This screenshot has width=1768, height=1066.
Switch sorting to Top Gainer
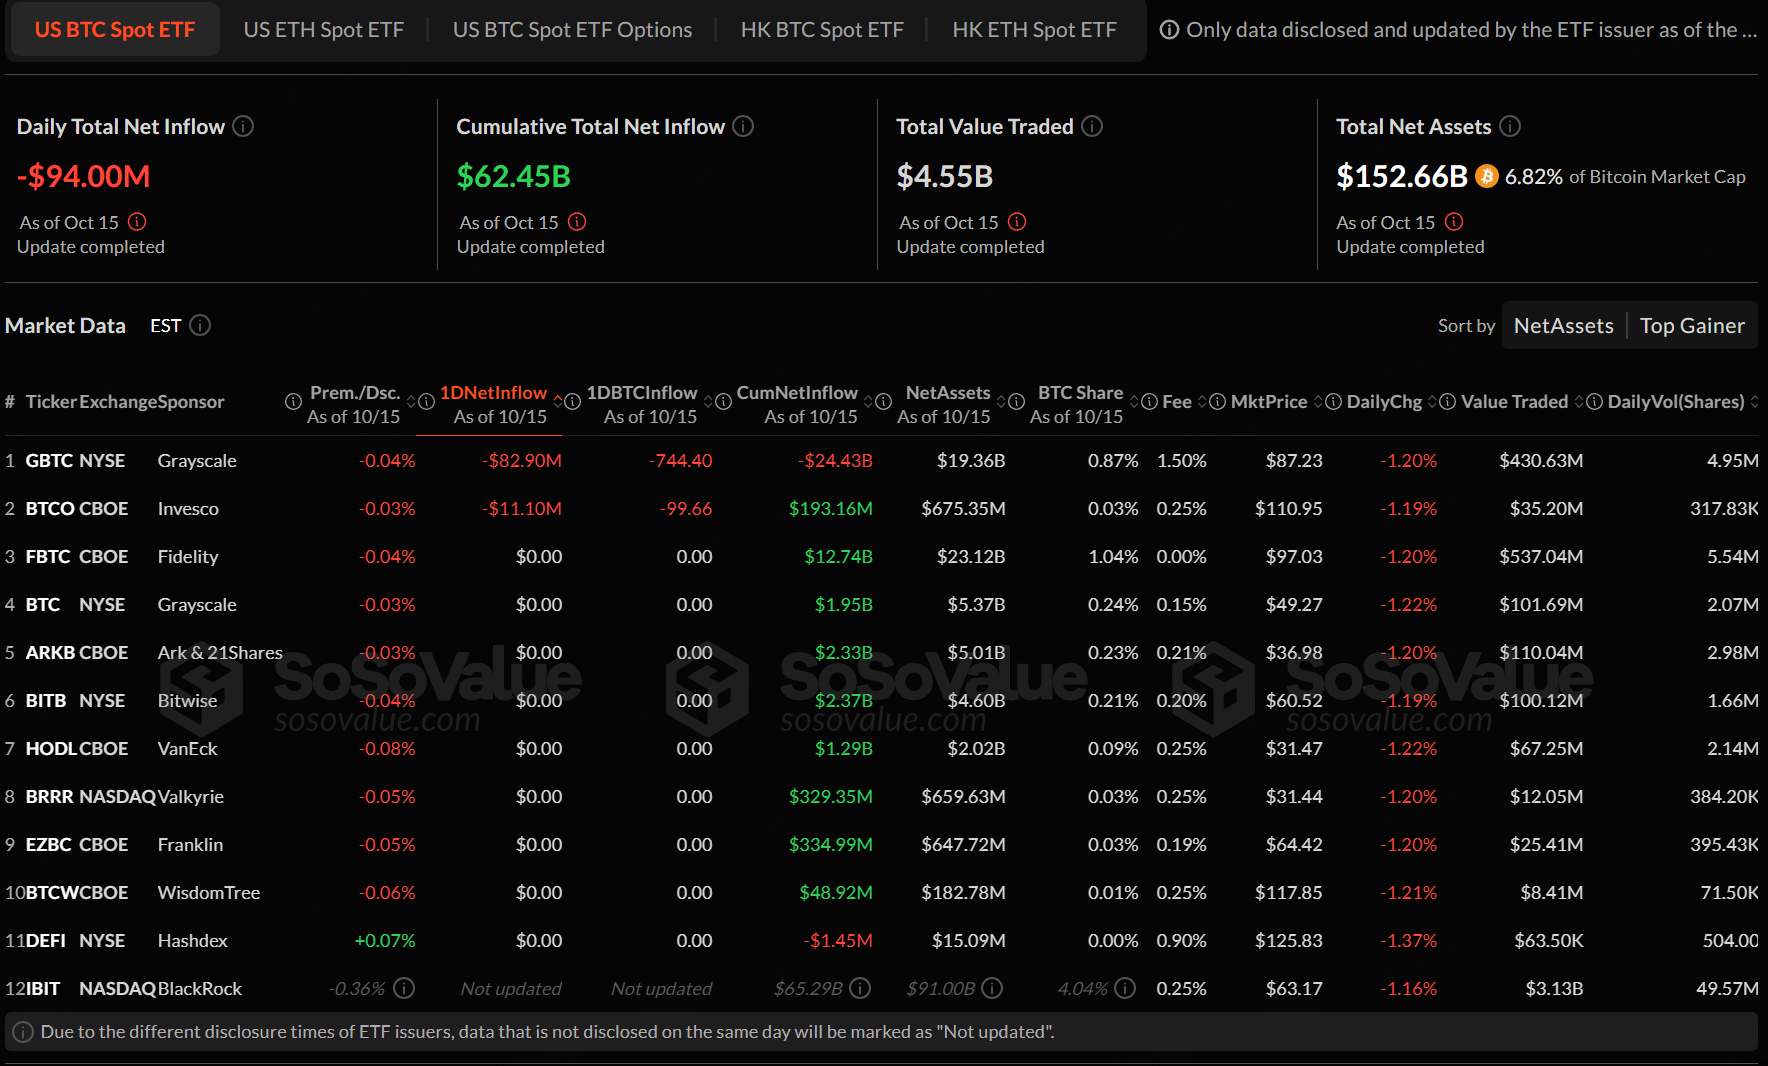1691,326
